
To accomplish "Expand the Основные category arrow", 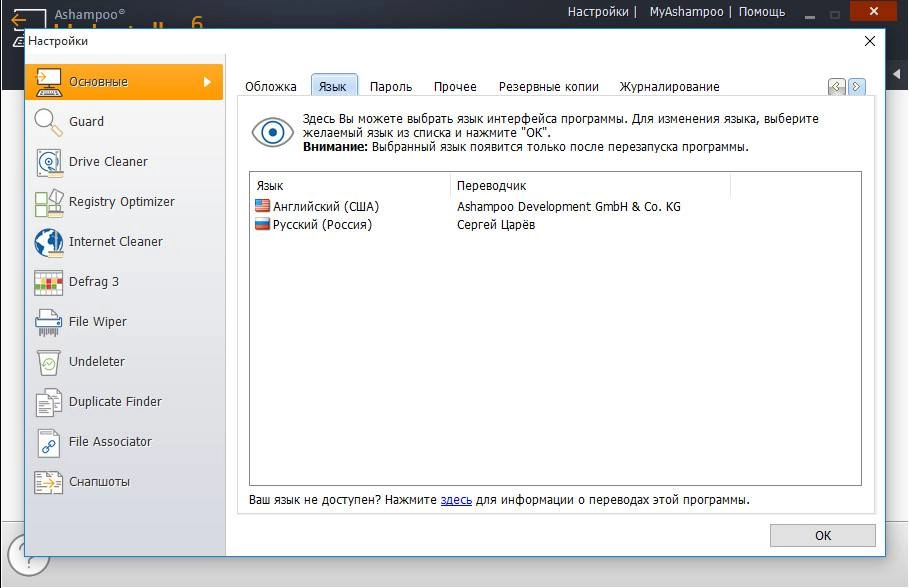I will (x=207, y=82).
